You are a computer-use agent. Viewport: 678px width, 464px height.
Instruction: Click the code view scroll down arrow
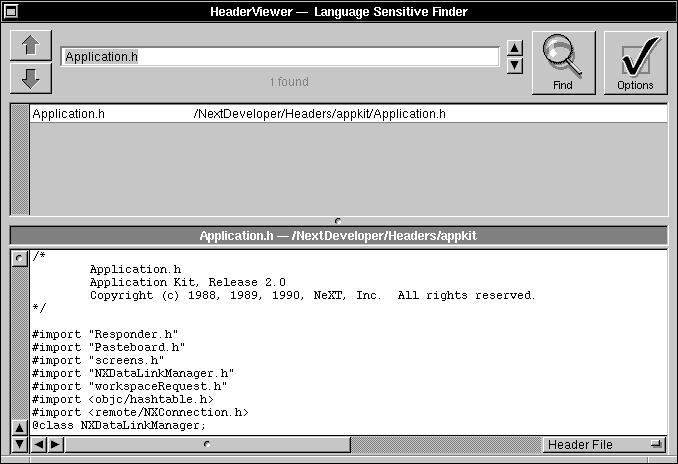pyautogui.click(x=19, y=444)
